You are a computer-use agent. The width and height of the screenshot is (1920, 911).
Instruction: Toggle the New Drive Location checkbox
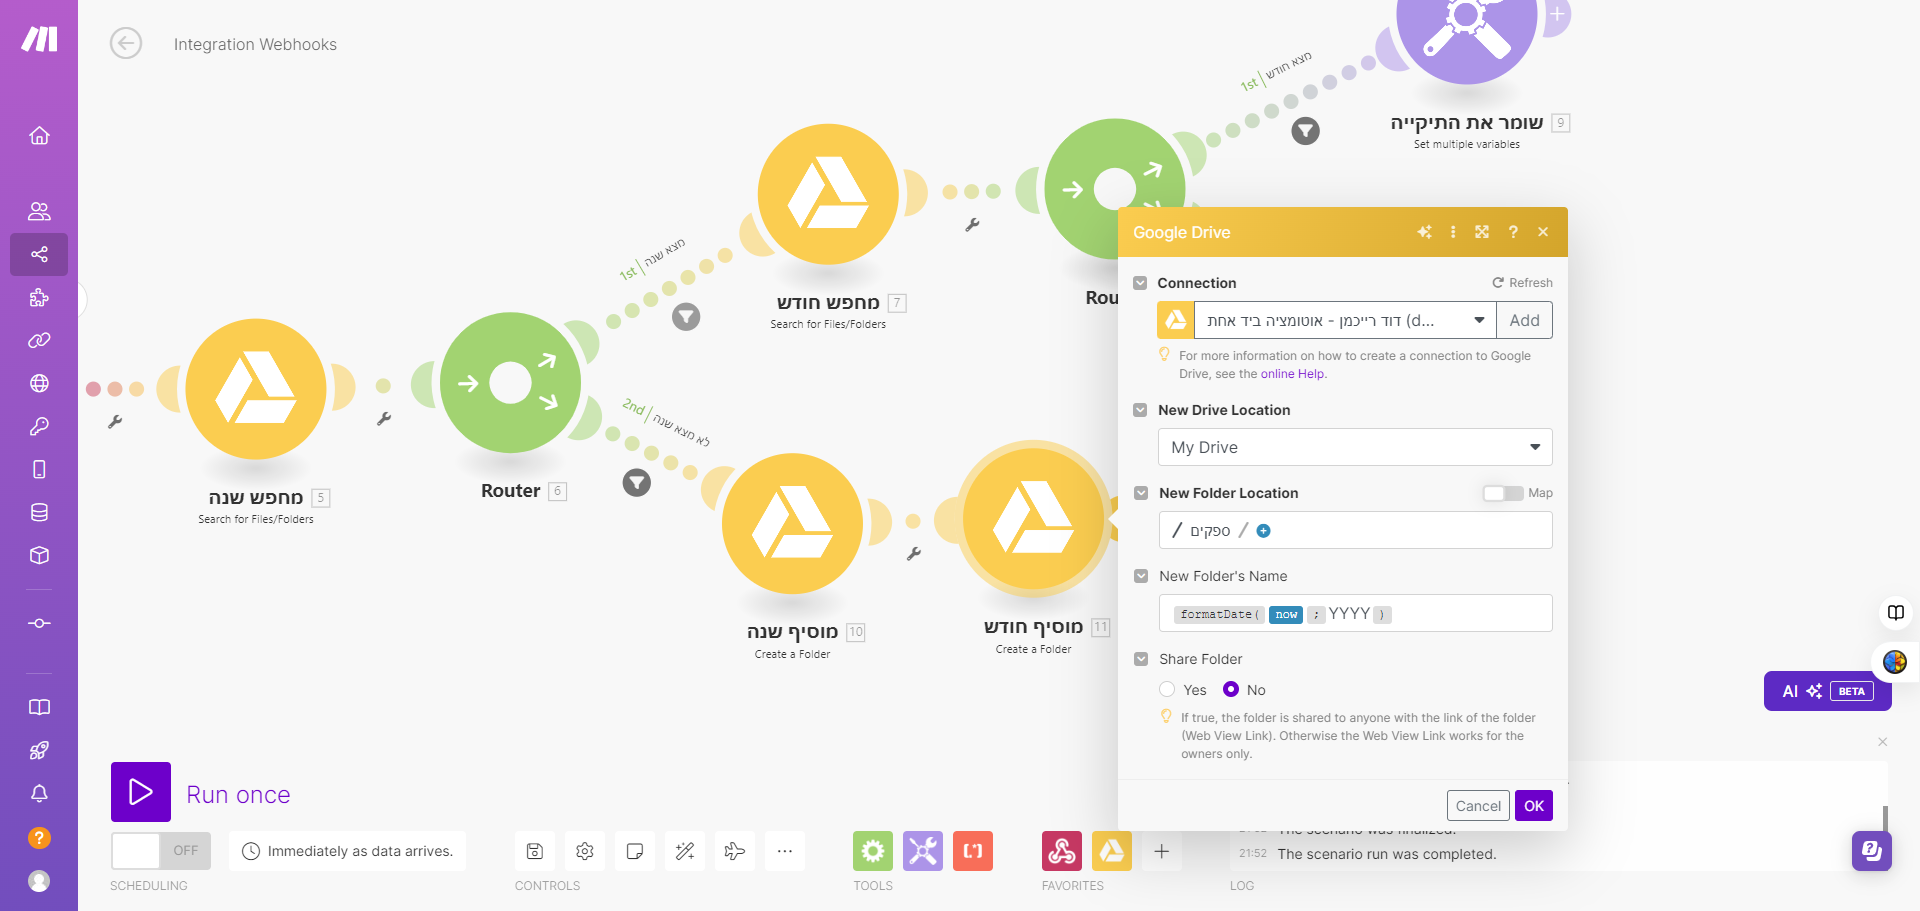point(1140,410)
